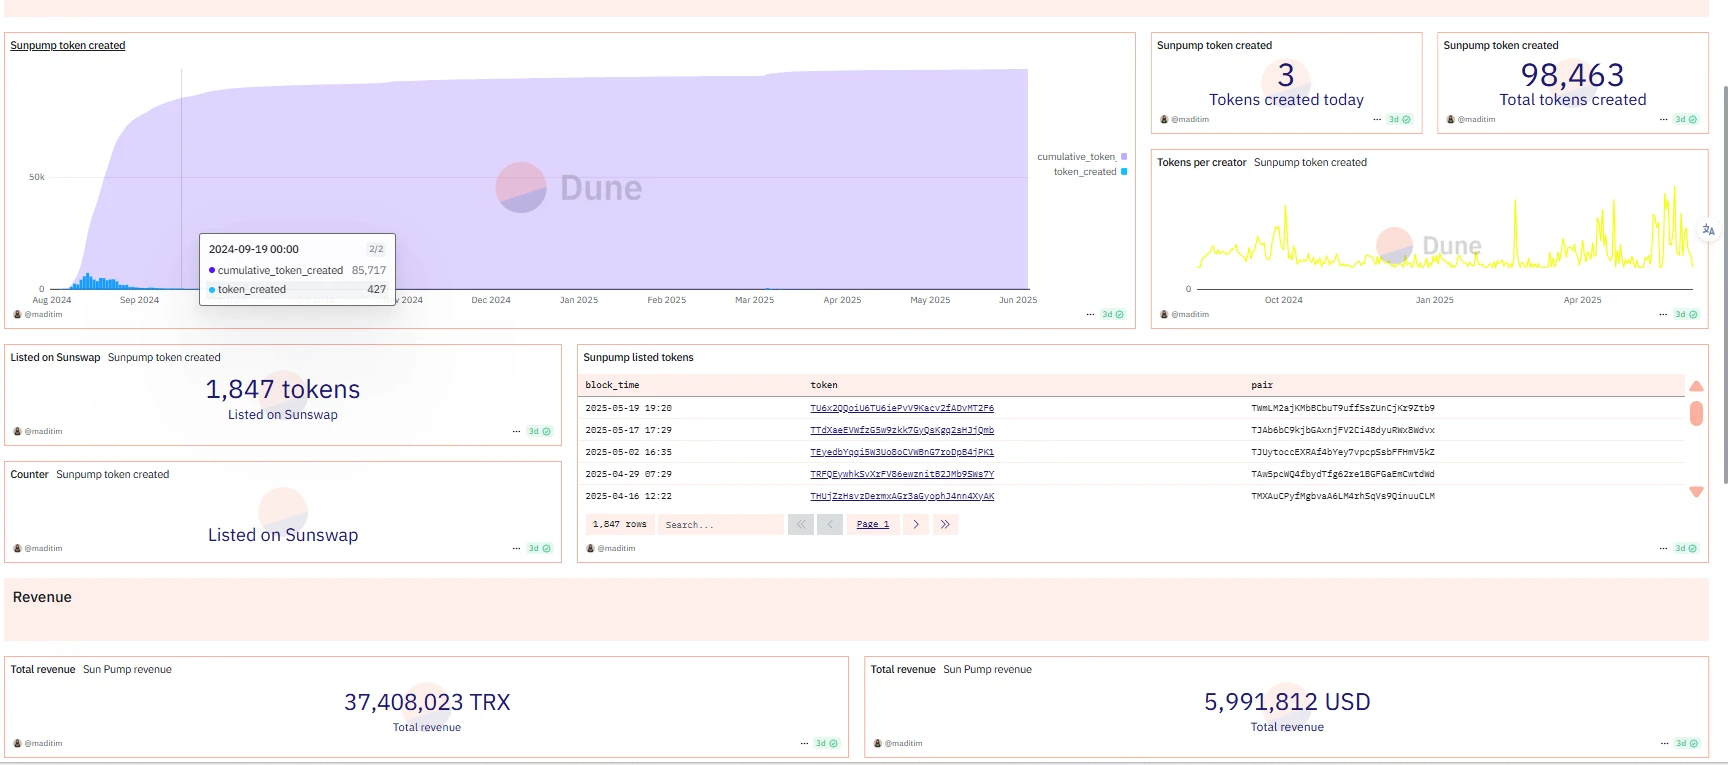Select pair cell starting TMXAuCPyfMg

[1343, 496]
